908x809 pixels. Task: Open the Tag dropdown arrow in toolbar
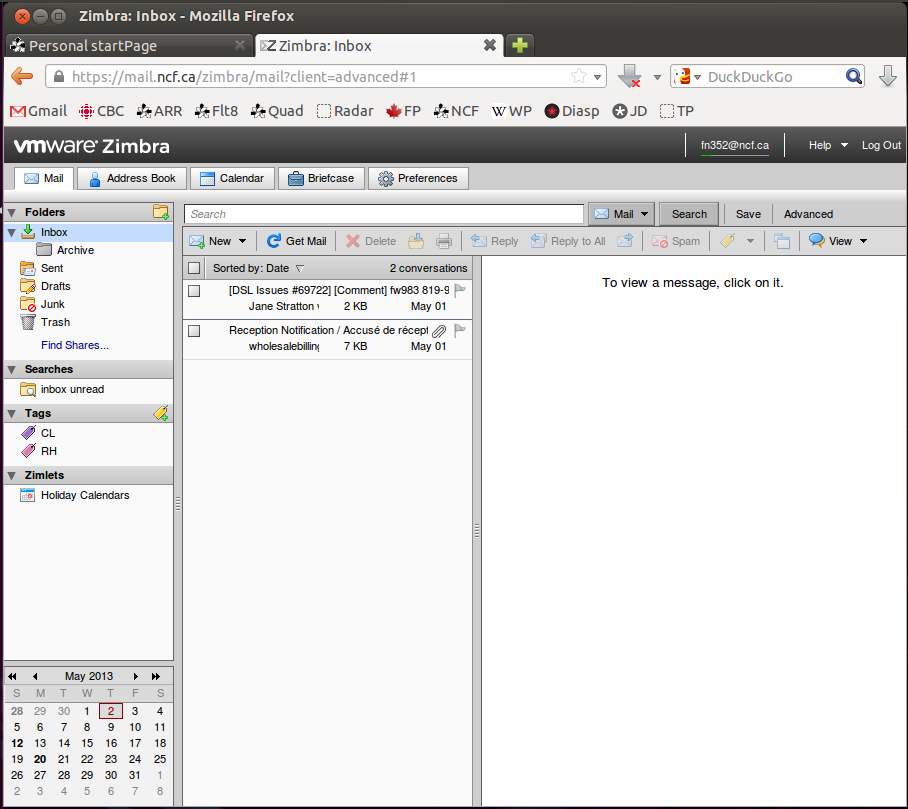[x=750, y=241]
